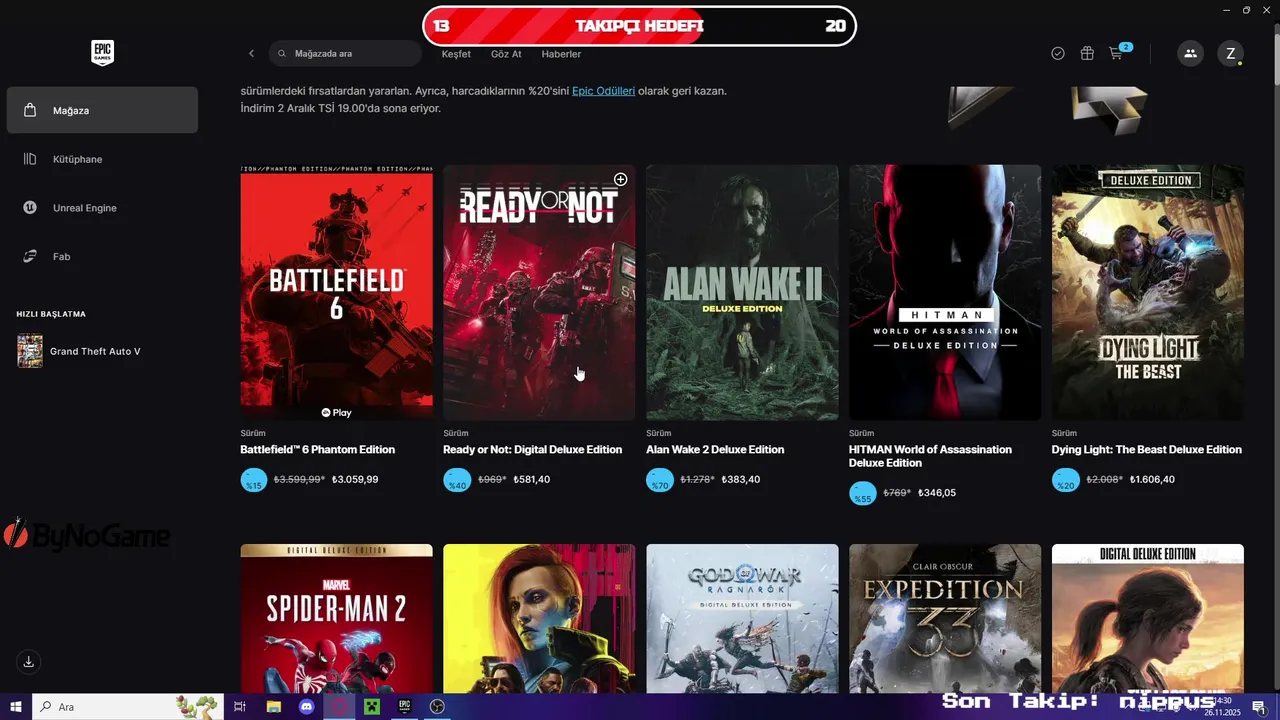This screenshot has height=720, width=1280.
Task: Click the %20 discount badge
Action: 1065,480
